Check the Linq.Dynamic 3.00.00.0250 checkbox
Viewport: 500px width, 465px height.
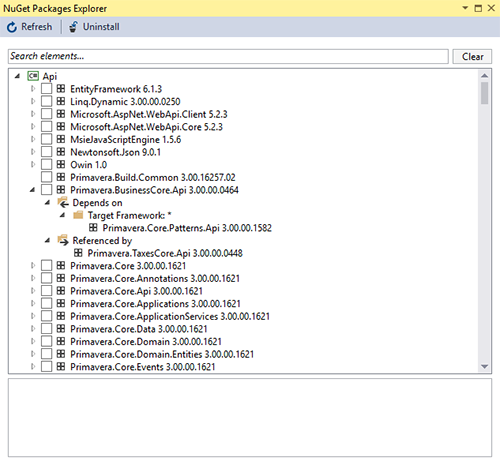pyautogui.click(x=47, y=101)
